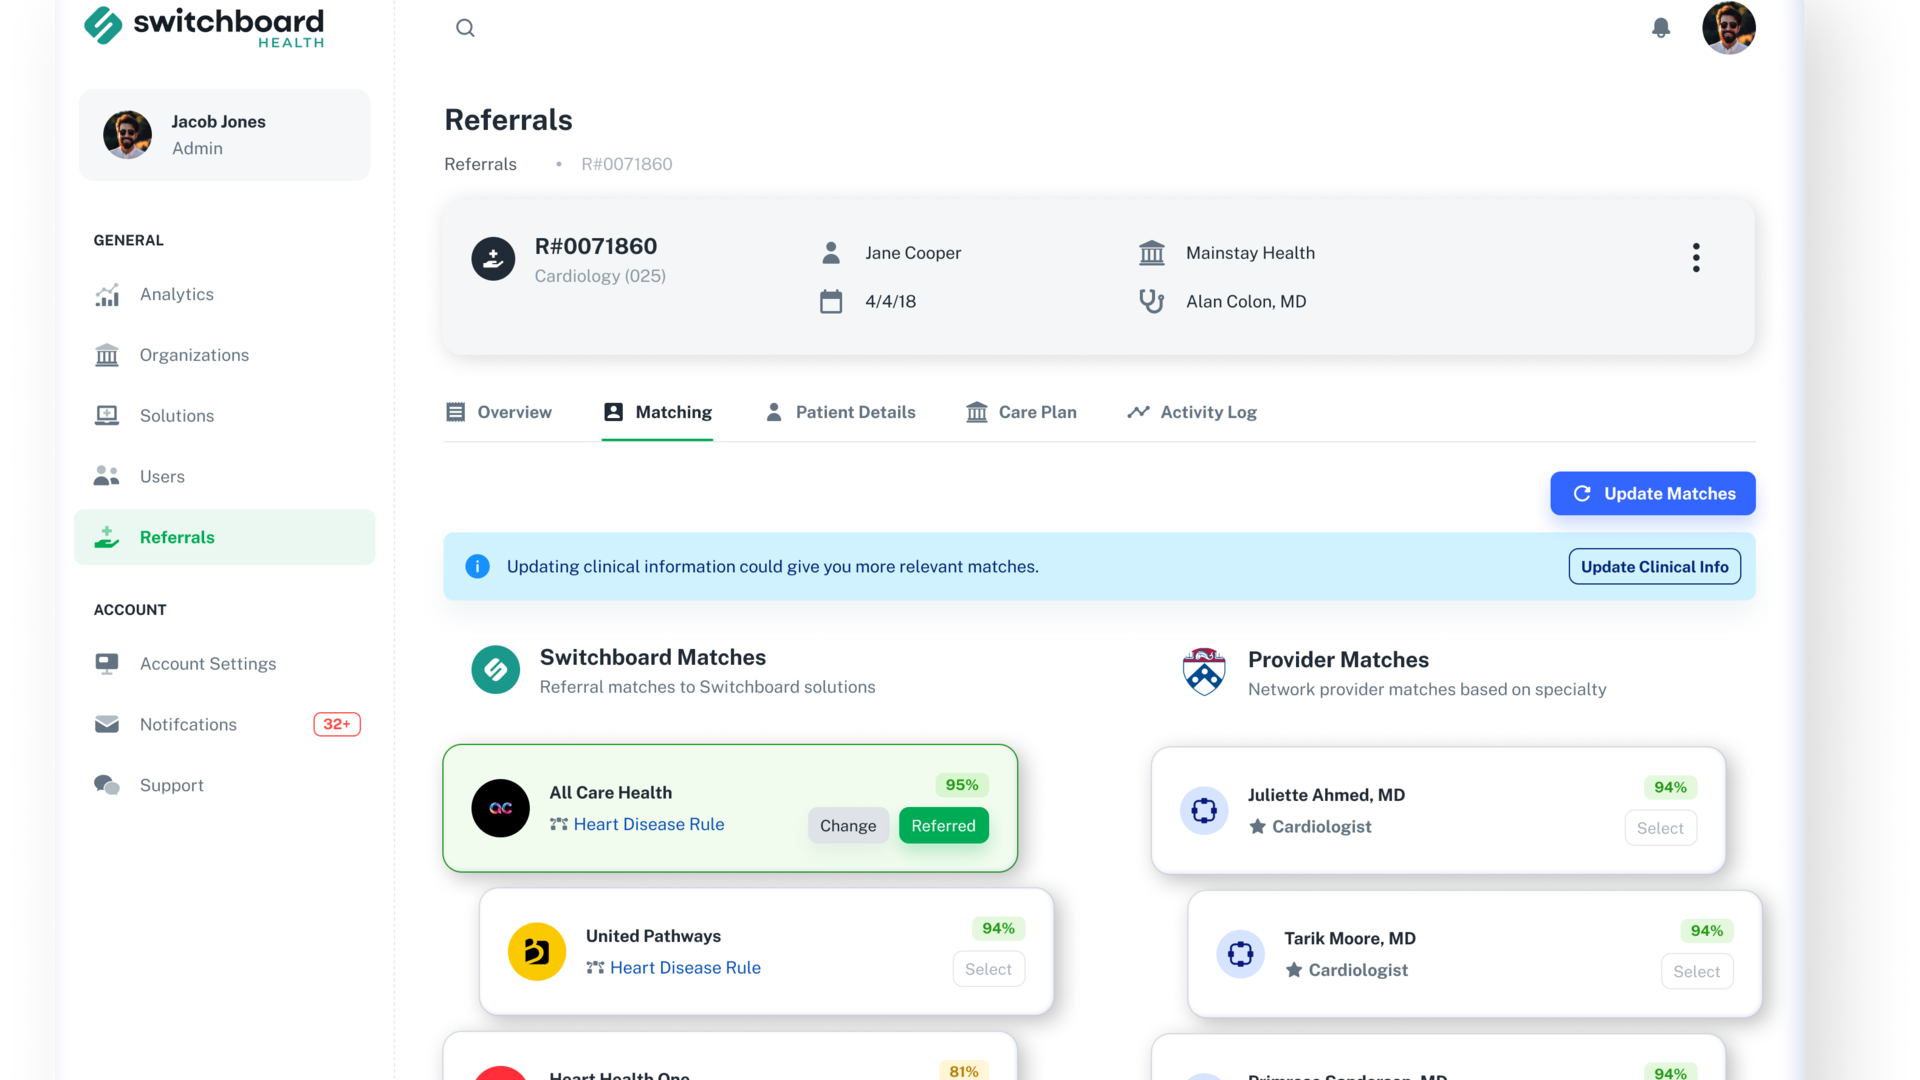
Task: Open the user avatar in the top-right corner
Action: point(1729,28)
